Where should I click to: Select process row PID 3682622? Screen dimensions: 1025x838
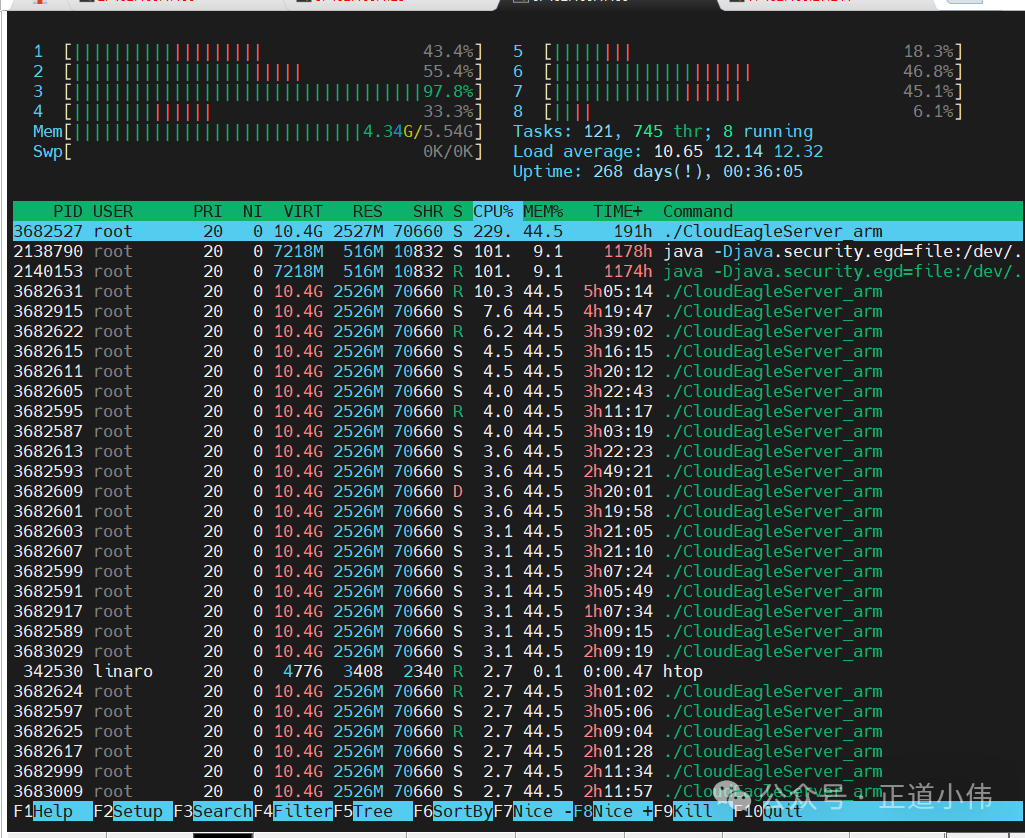518,331
